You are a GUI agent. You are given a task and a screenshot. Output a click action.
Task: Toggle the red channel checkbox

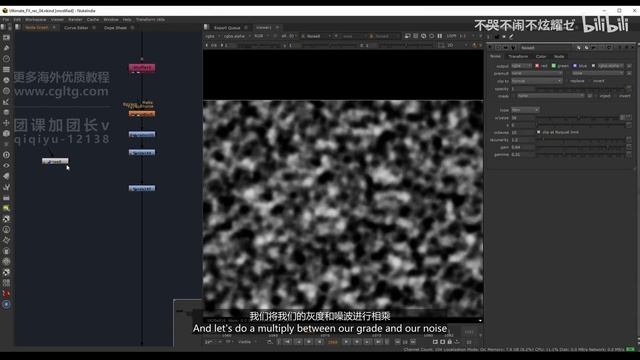point(537,66)
